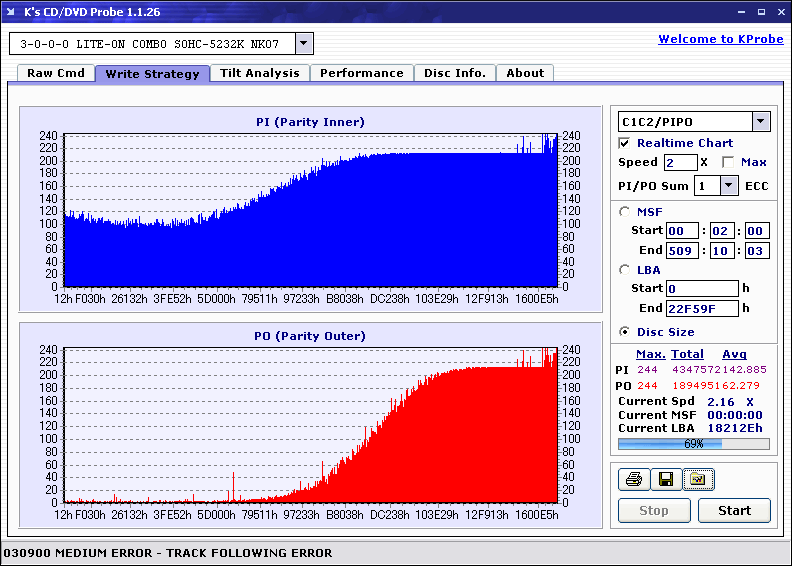Click the Start button
The width and height of the screenshot is (792, 566).
(734, 510)
